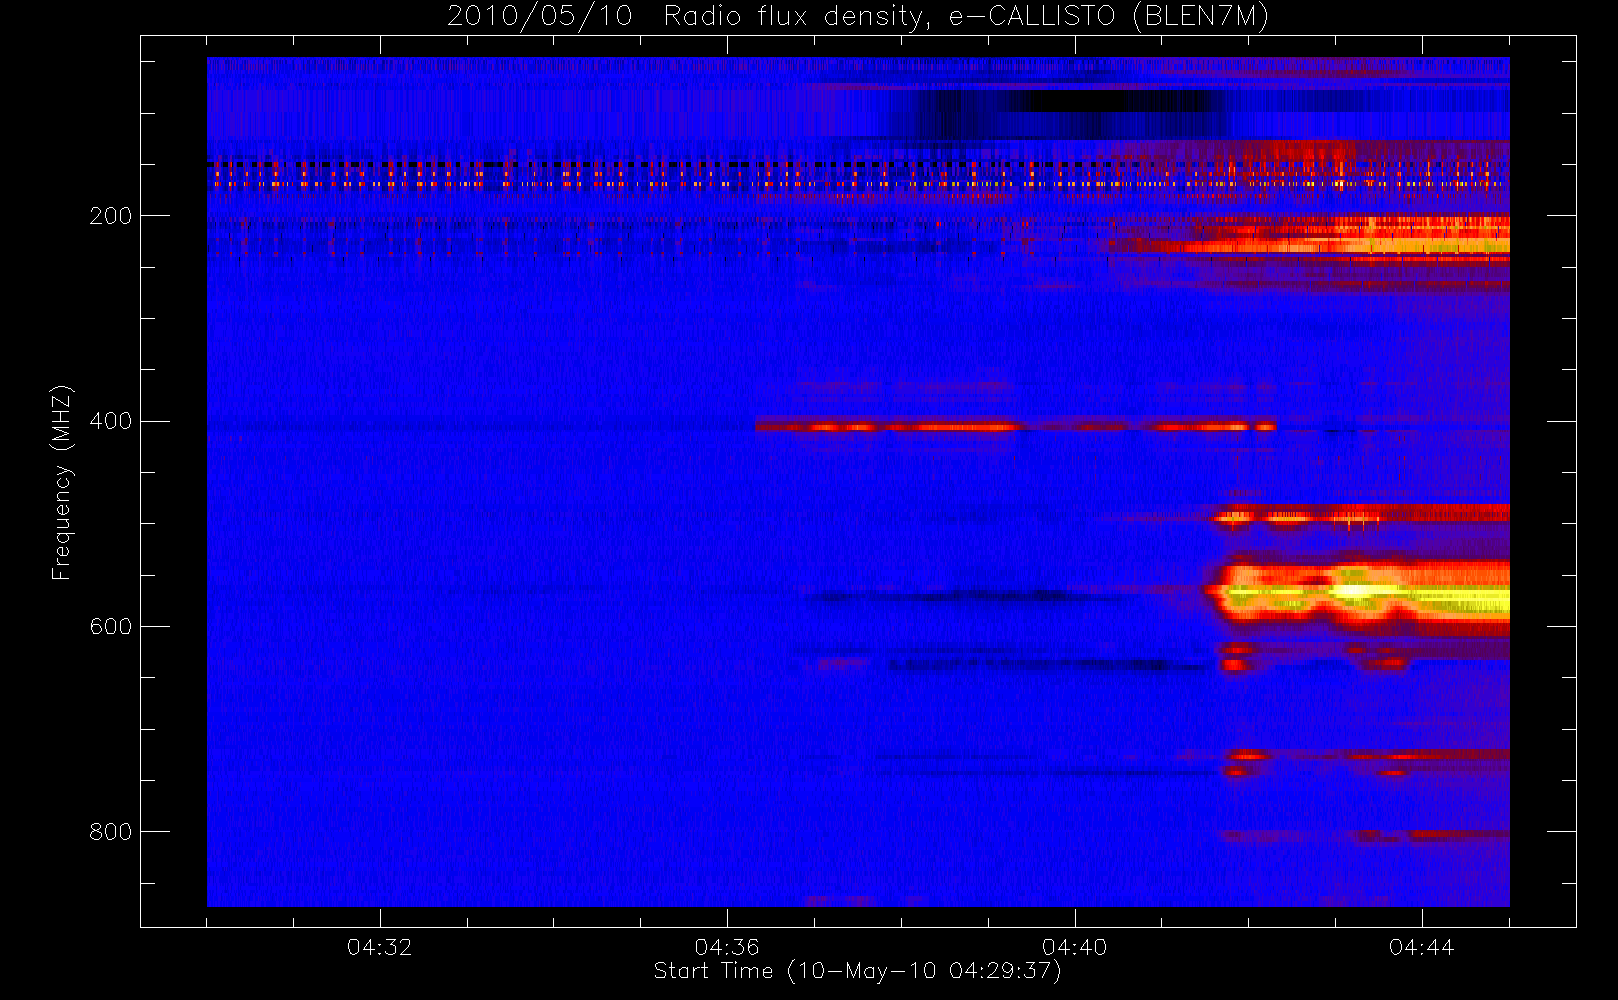
Task: Click the 400 frequency tick label
Action: click(x=110, y=421)
